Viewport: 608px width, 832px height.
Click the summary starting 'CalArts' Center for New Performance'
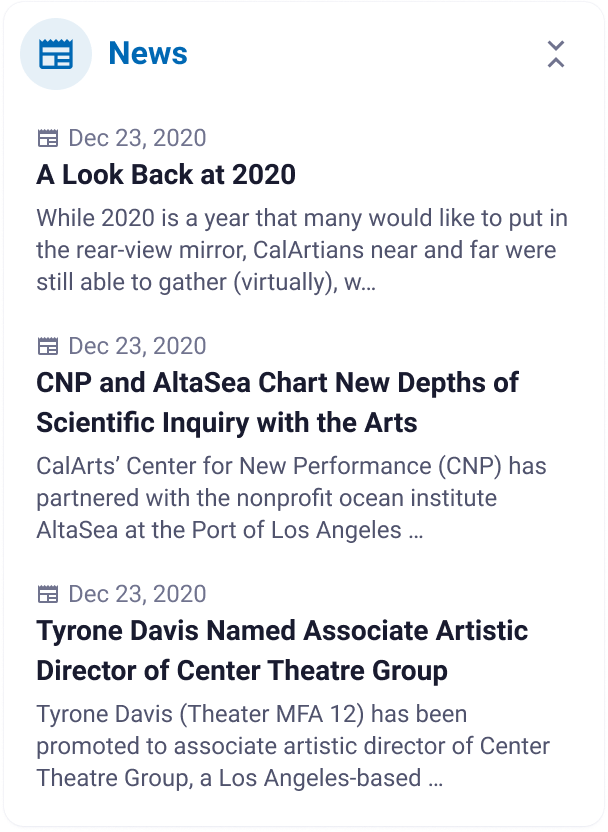290,498
